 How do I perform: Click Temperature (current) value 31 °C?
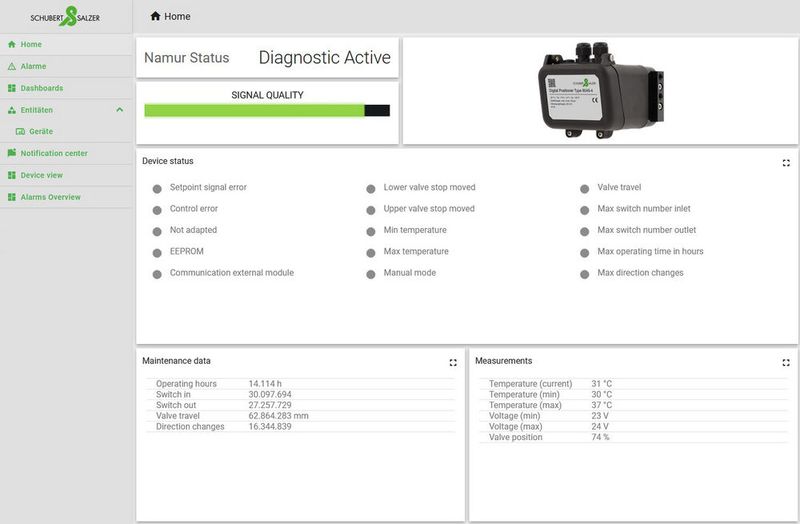click(x=602, y=384)
